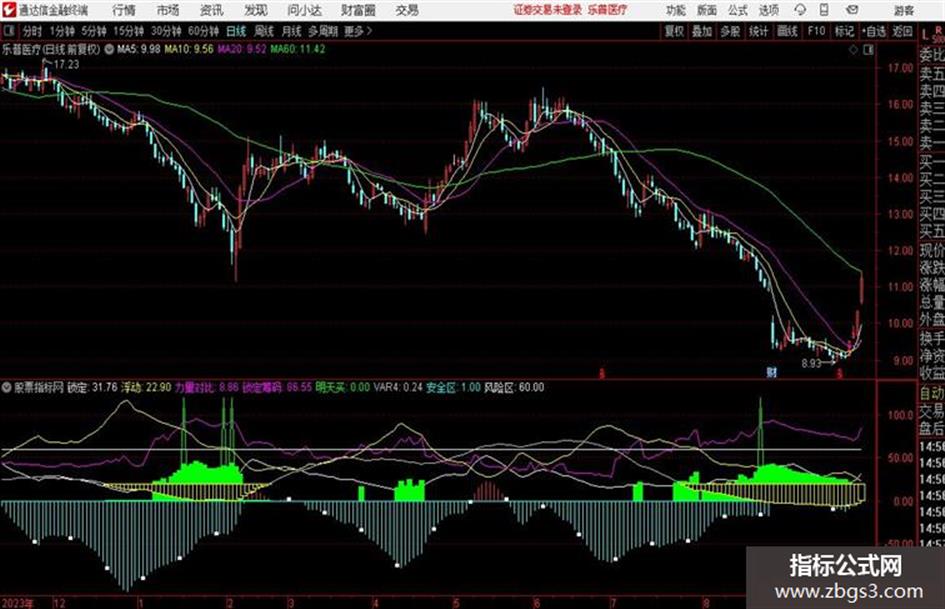Open the 市场 menu
The image size is (945, 609).
point(168,10)
